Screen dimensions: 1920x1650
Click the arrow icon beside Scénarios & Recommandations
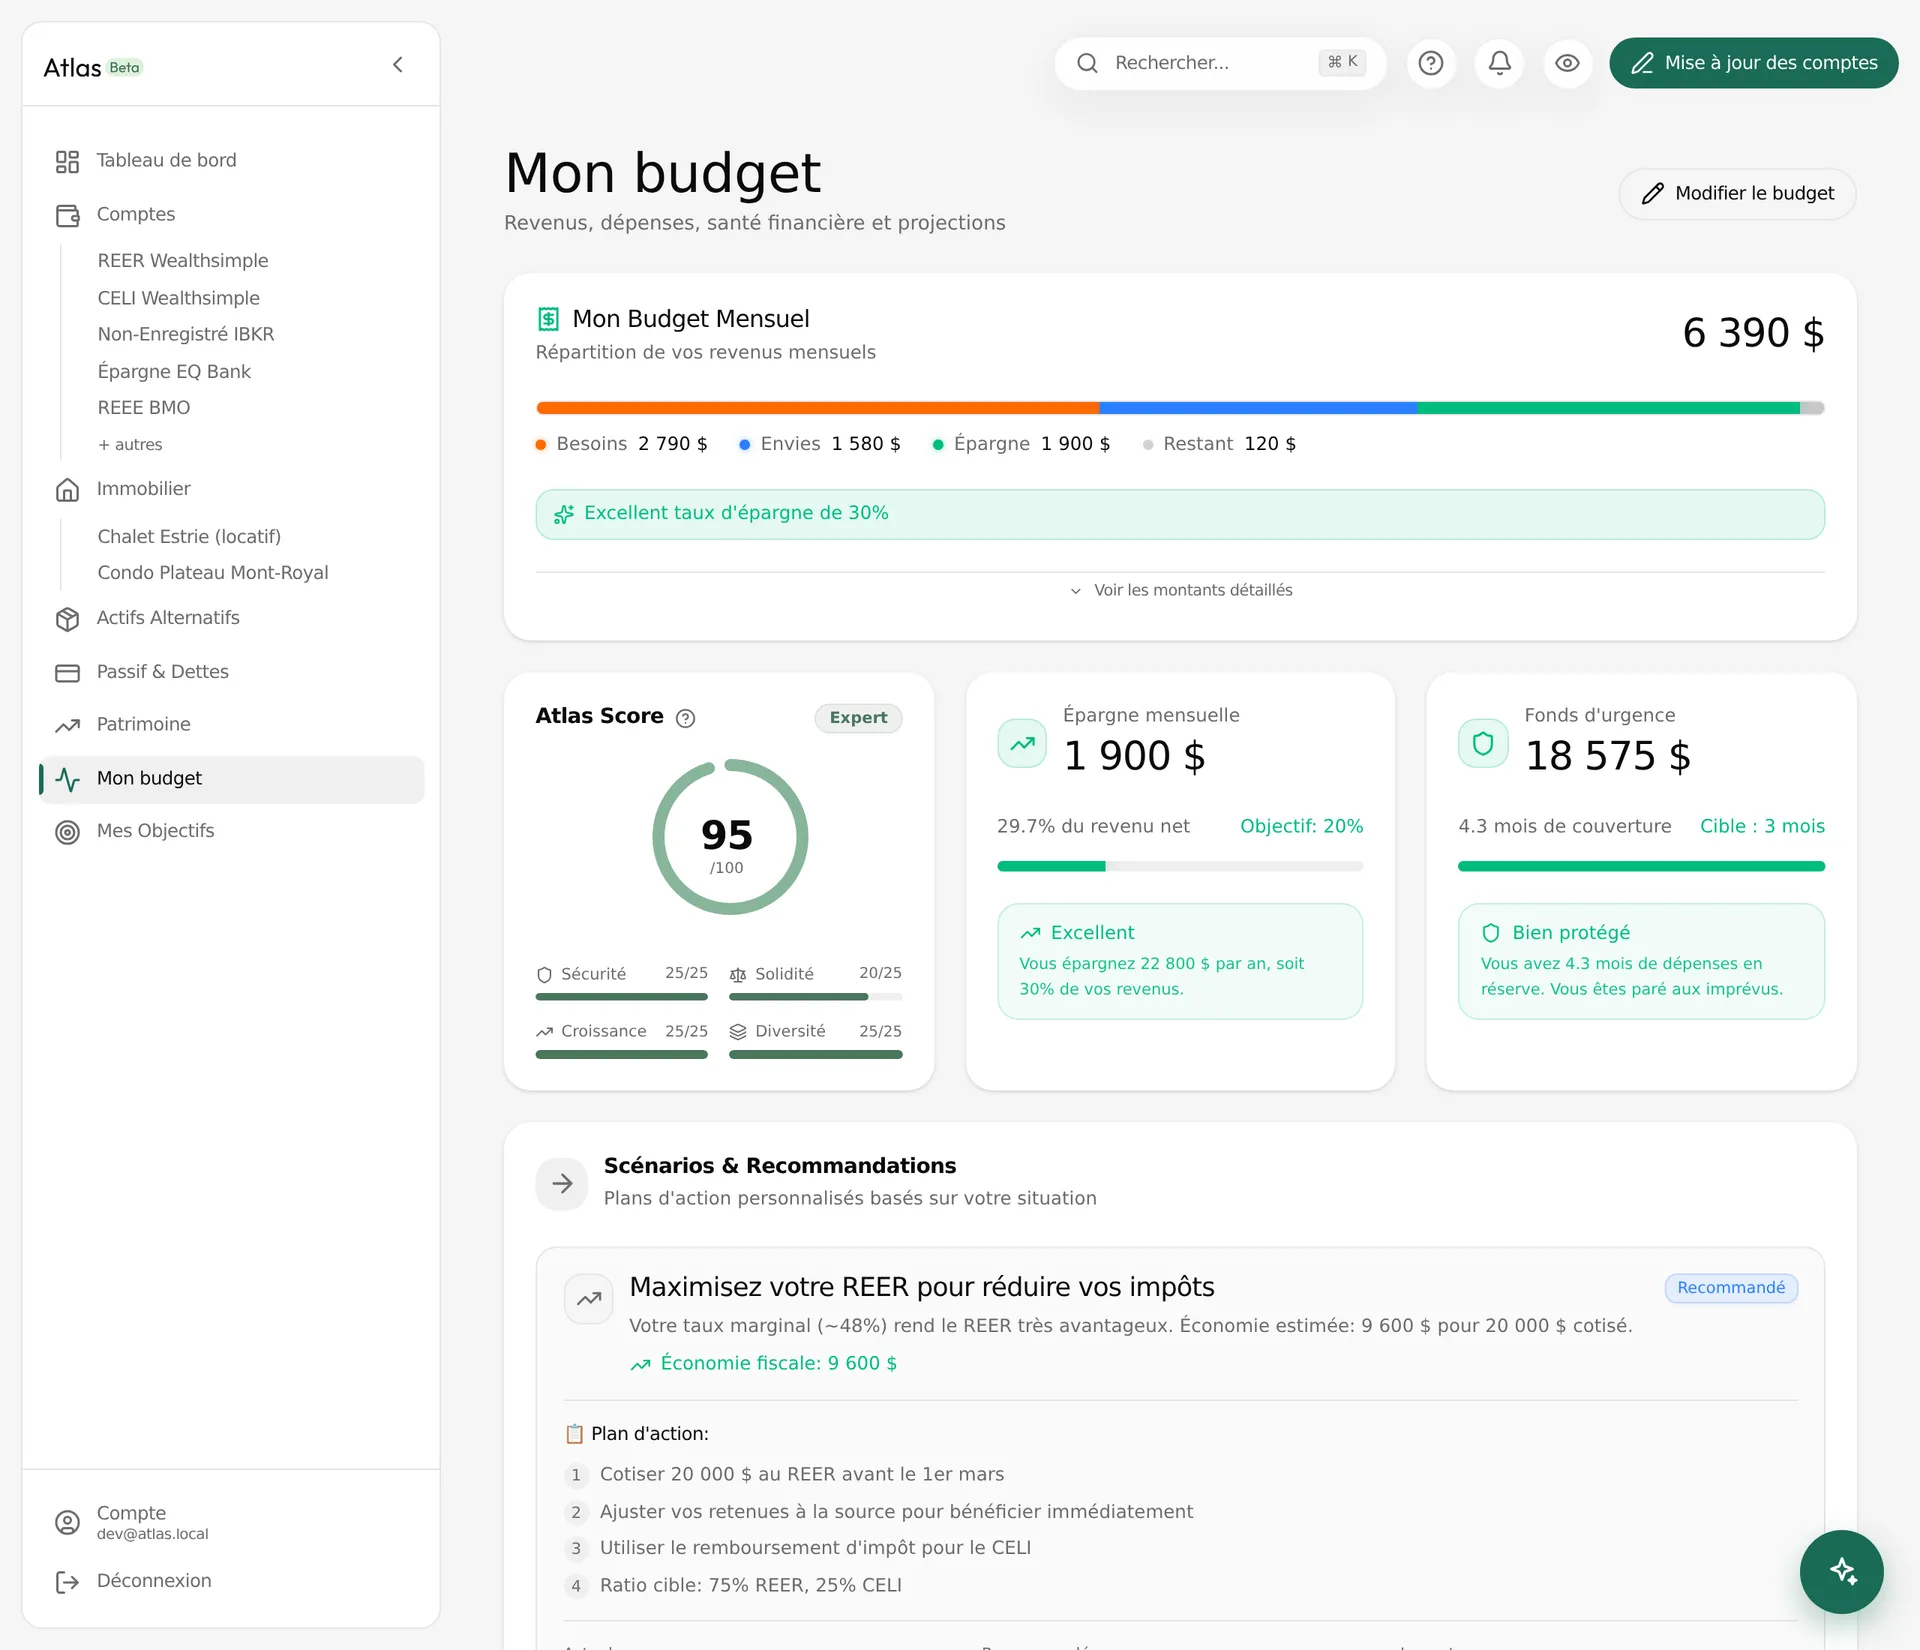(x=562, y=1184)
